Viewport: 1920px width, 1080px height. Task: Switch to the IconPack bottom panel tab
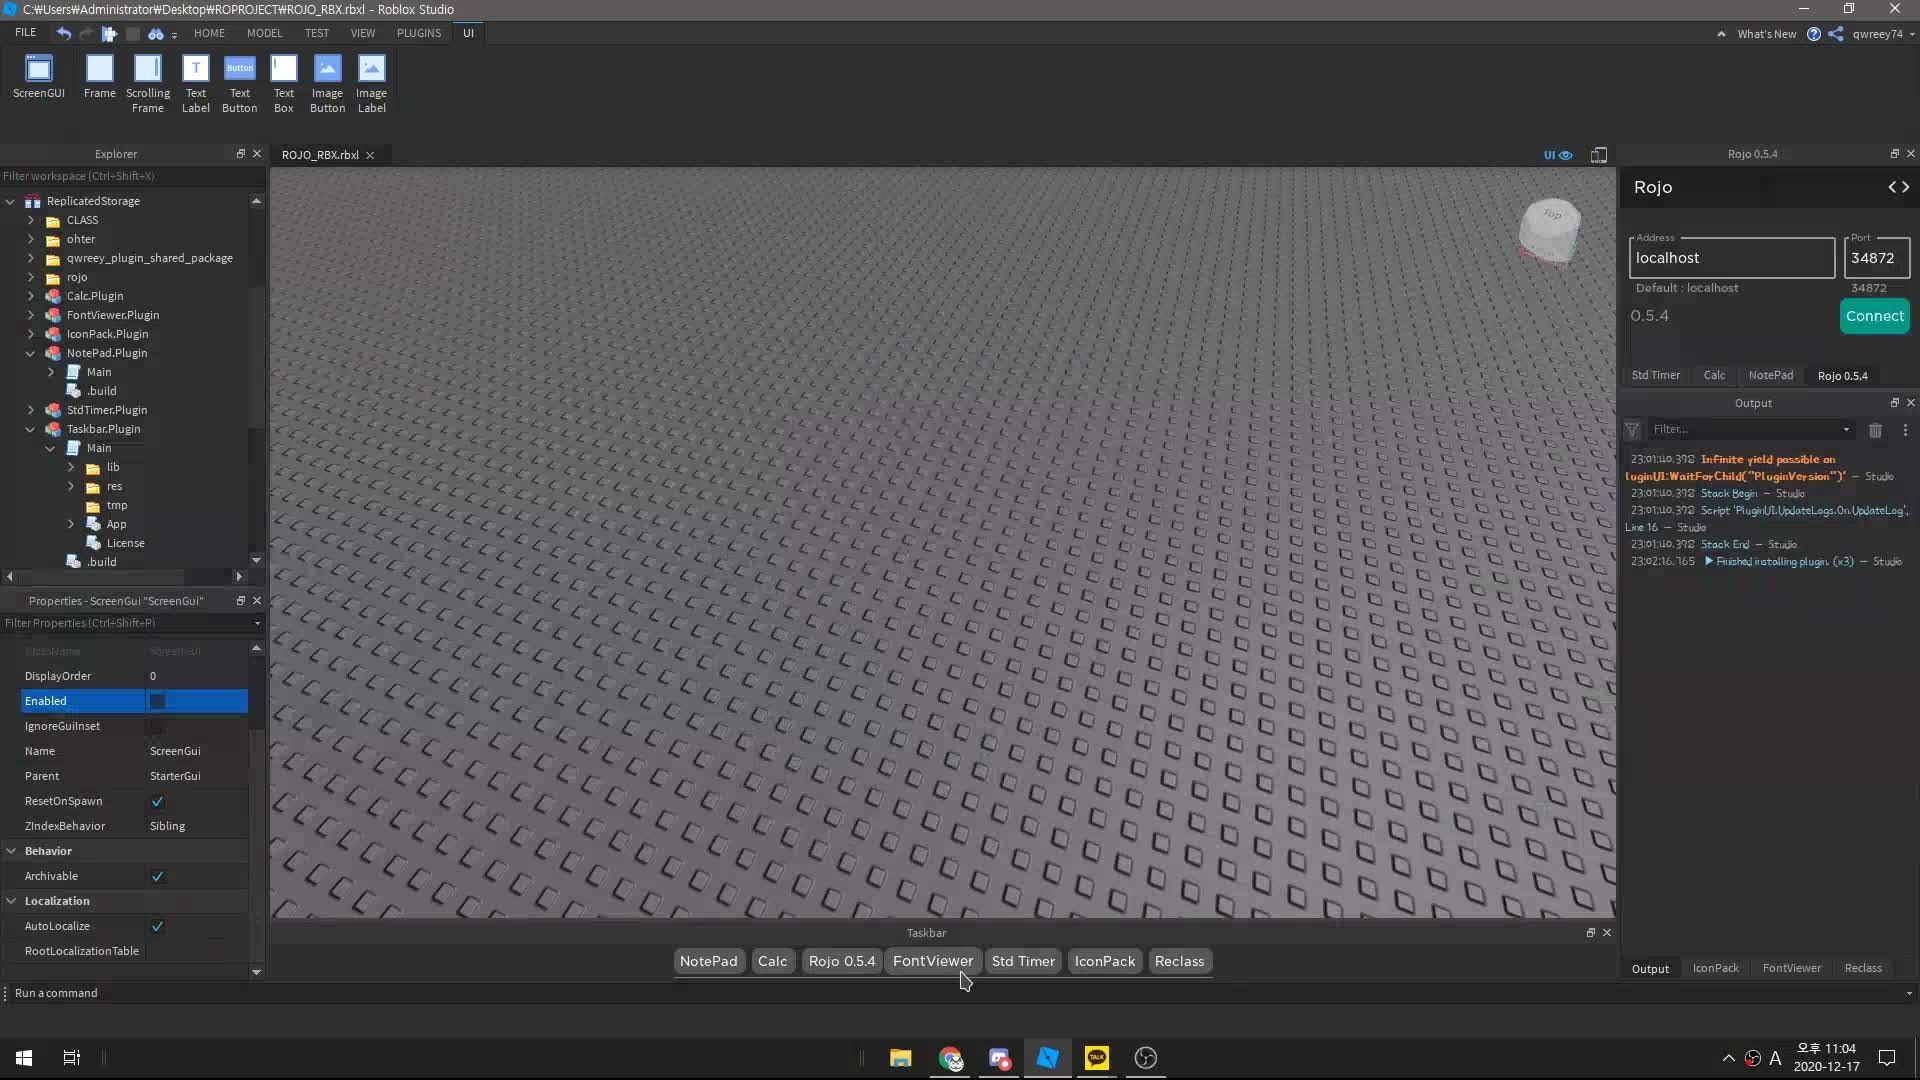click(x=1715, y=968)
